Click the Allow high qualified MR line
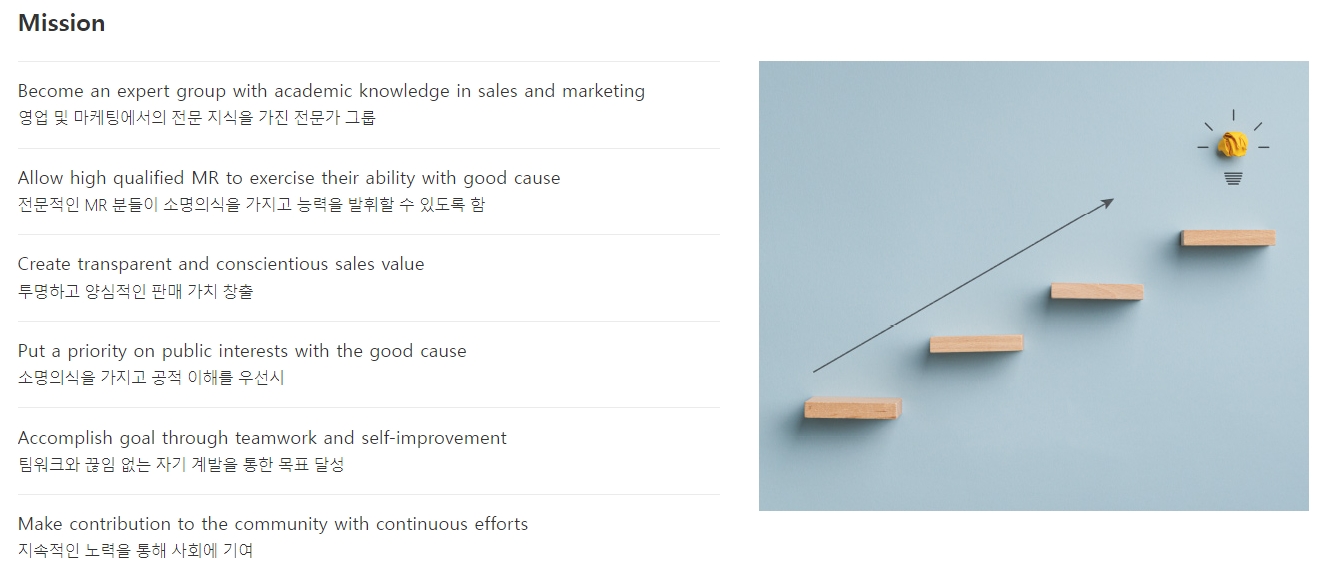The height and width of the screenshot is (574, 1325). (x=289, y=178)
